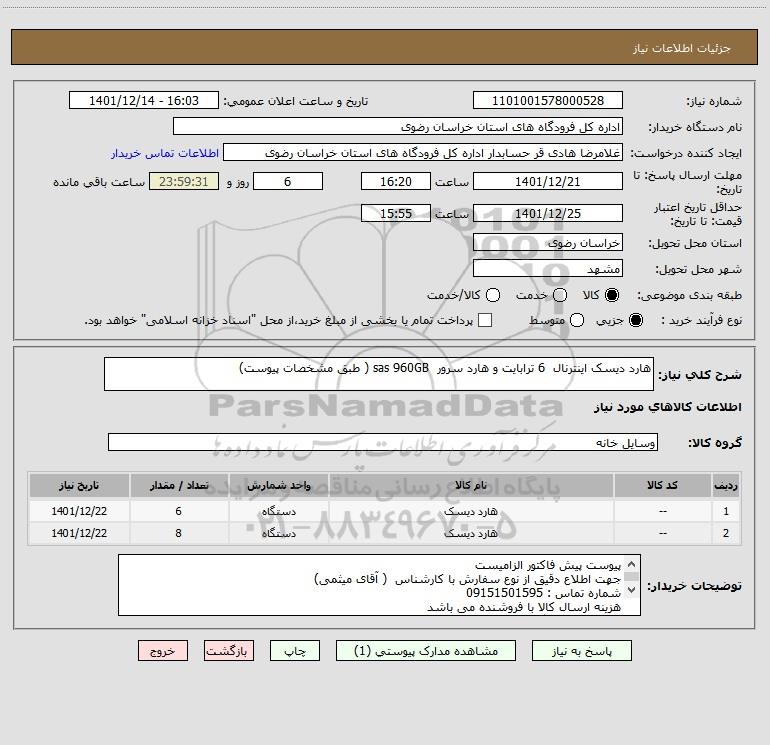Click column header تعداد / مقدار
Viewport: 770px width, 745px height.
tap(179, 486)
